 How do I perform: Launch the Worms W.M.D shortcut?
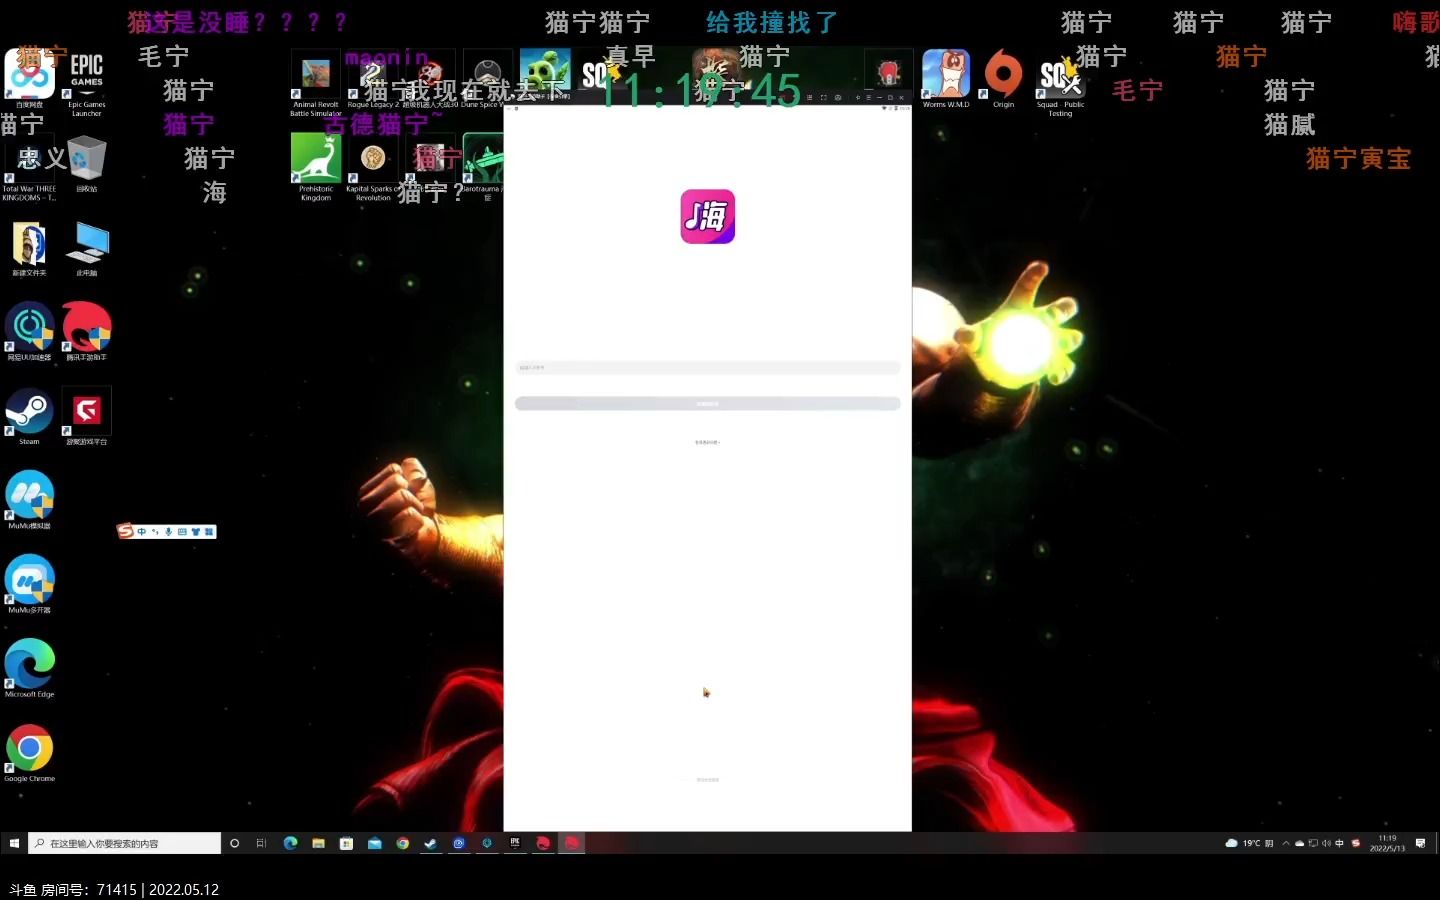[x=946, y=79]
